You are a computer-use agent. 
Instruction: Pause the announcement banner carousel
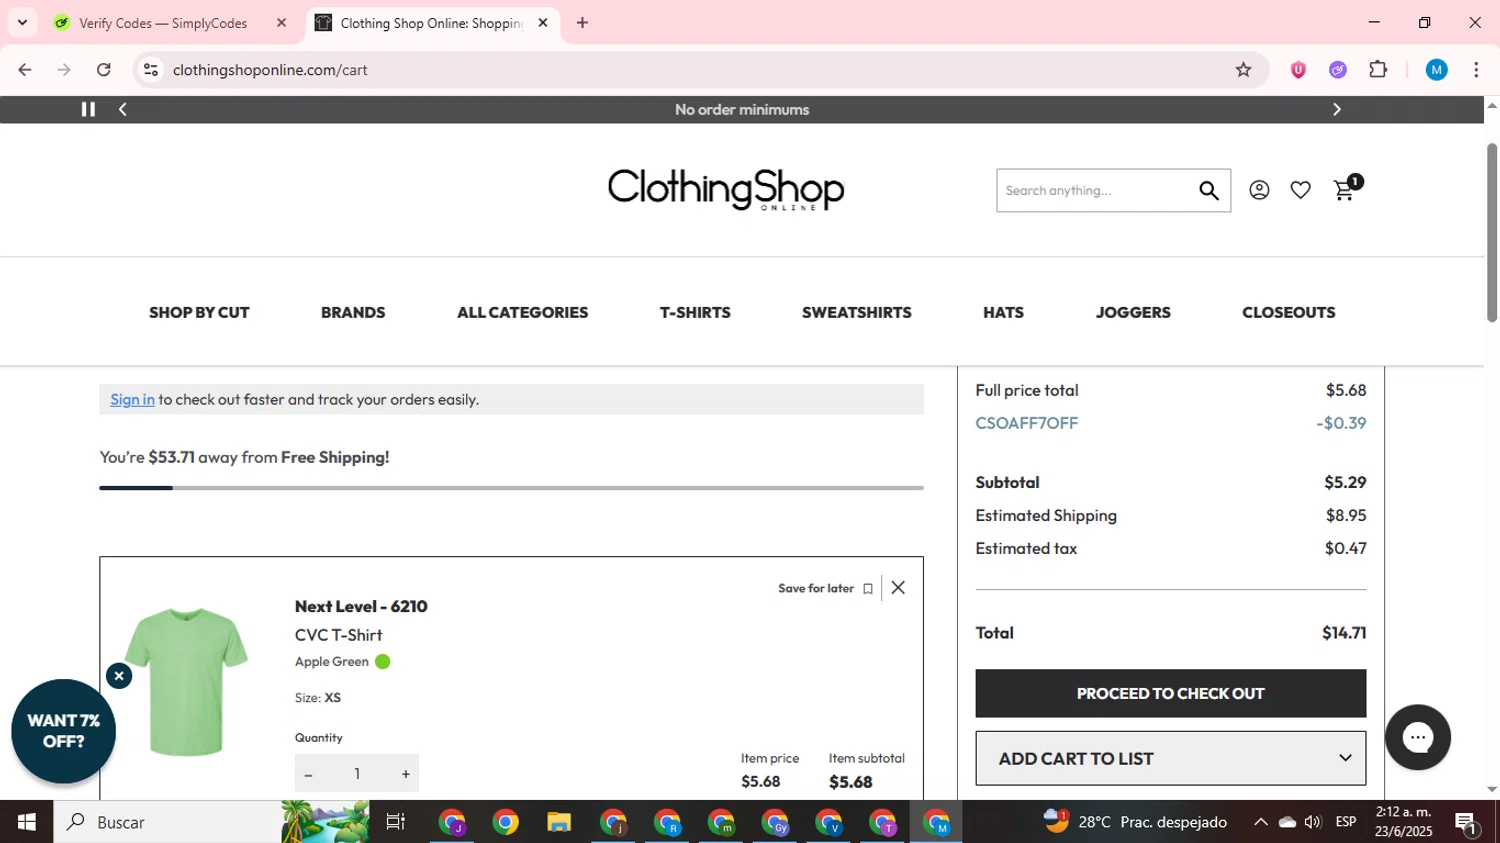tap(88, 109)
